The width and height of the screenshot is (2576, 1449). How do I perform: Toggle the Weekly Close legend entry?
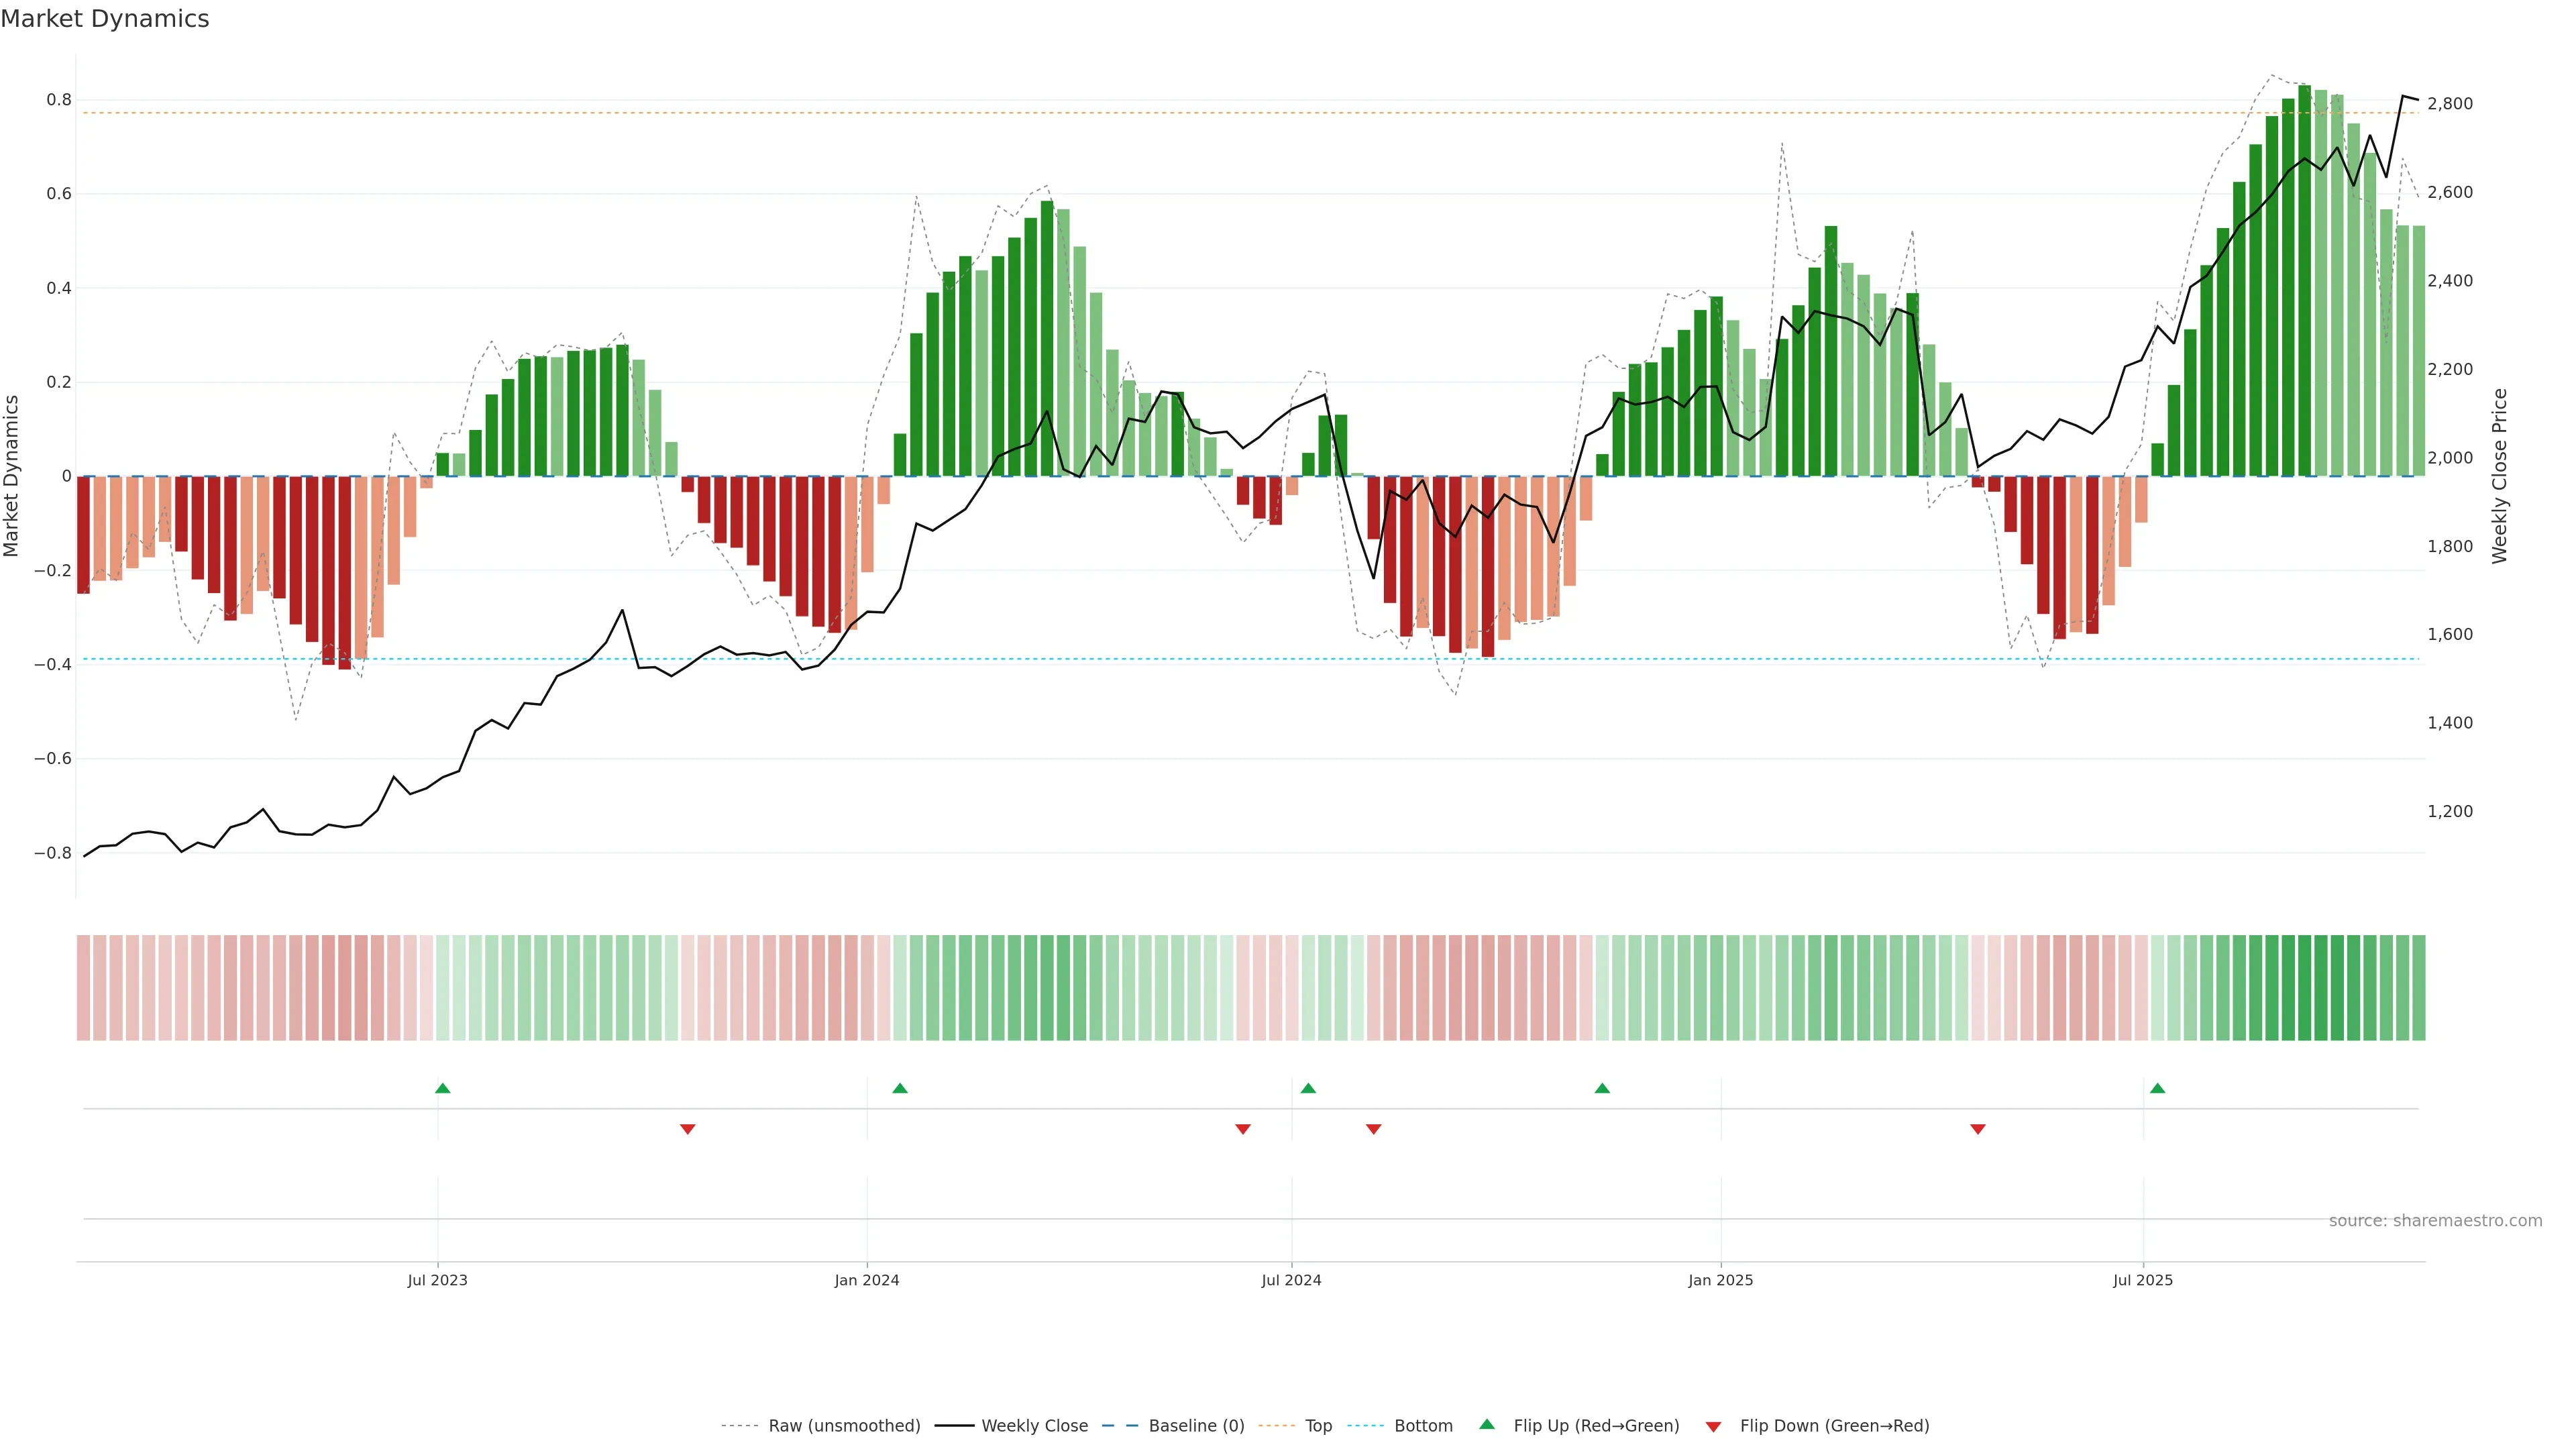point(1034,1426)
